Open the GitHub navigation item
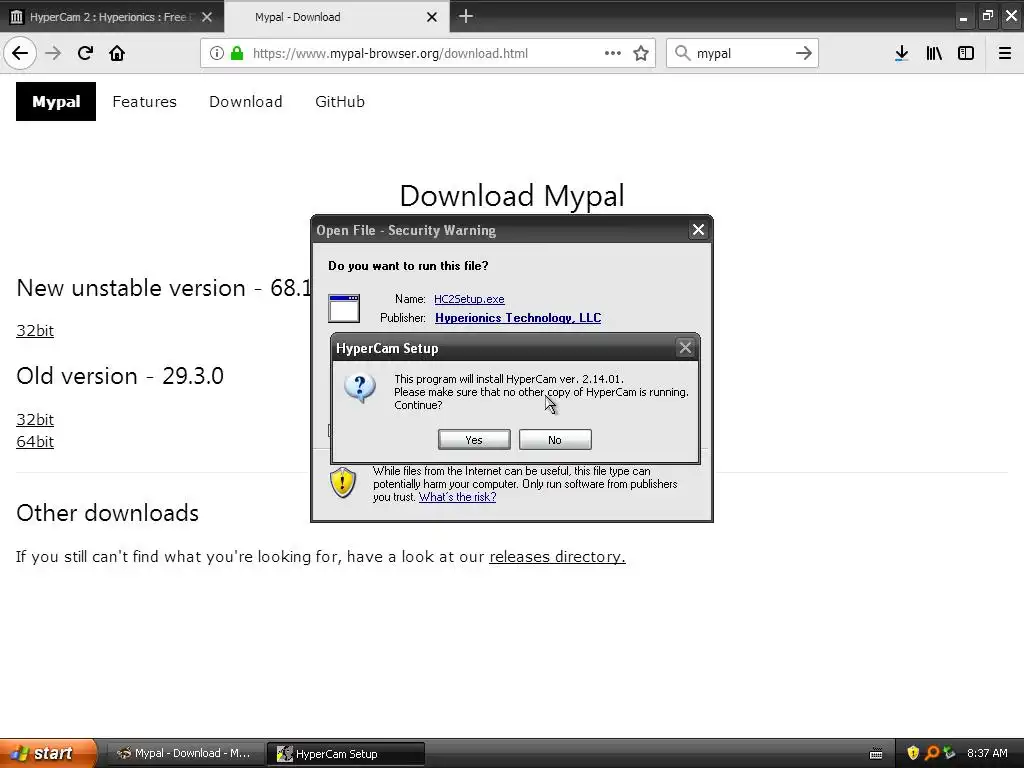 tap(340, 101)
